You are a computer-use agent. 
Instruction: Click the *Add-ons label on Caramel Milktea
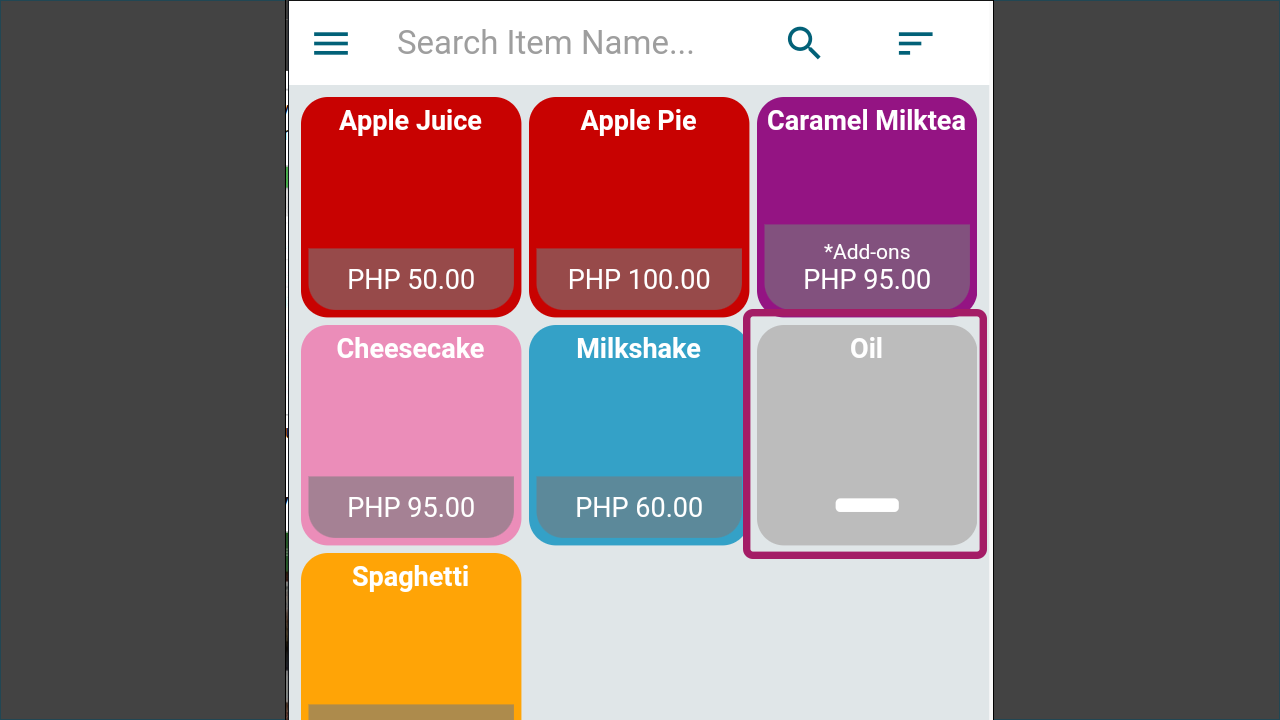867,252
